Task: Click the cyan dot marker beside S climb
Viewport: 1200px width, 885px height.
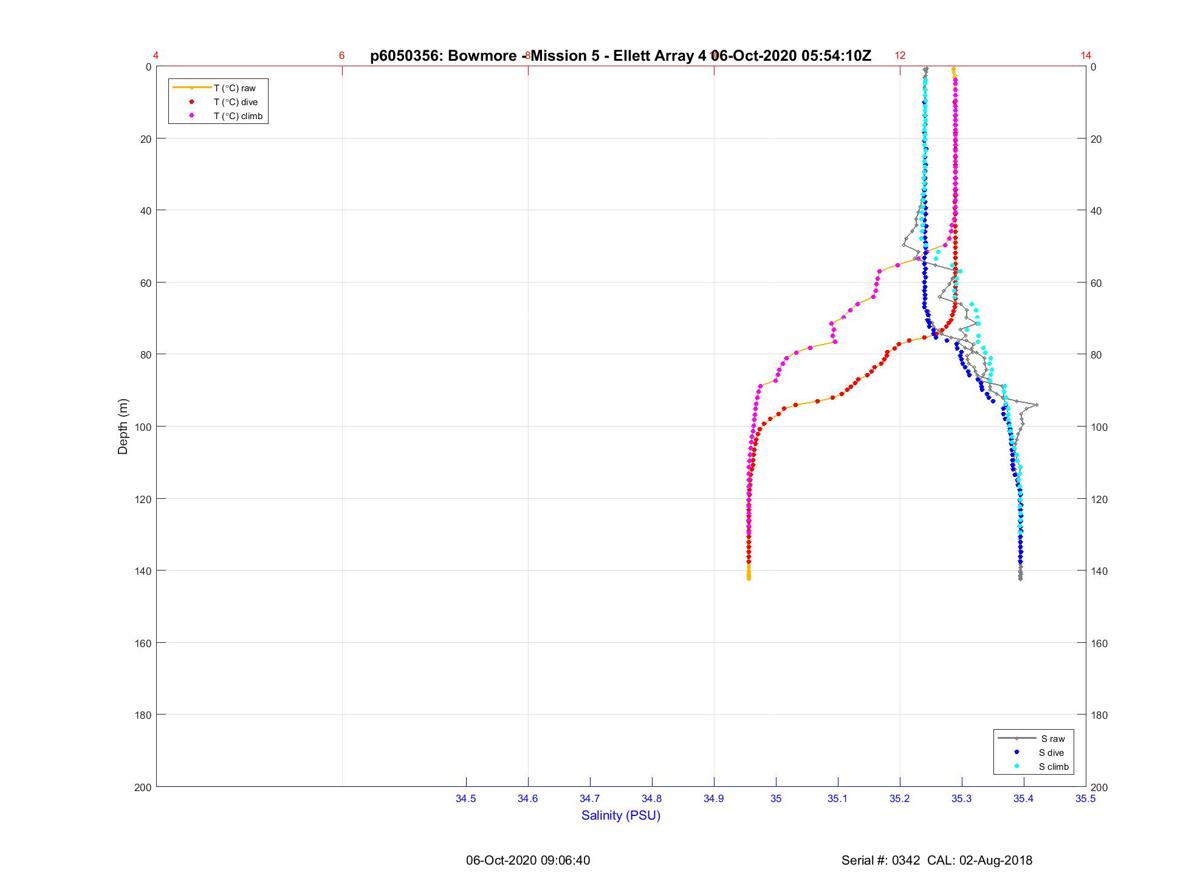Action: point(1017,766)
